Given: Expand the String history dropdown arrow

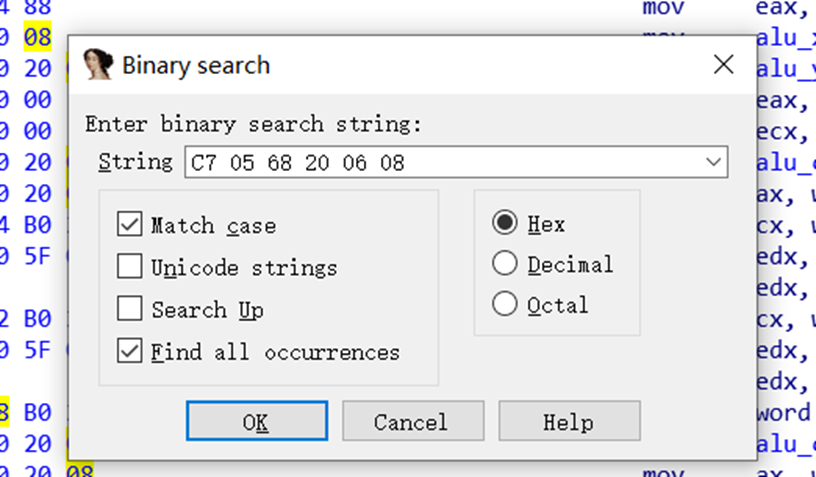Looking at the screenshot, I should (x=714, y=162).
